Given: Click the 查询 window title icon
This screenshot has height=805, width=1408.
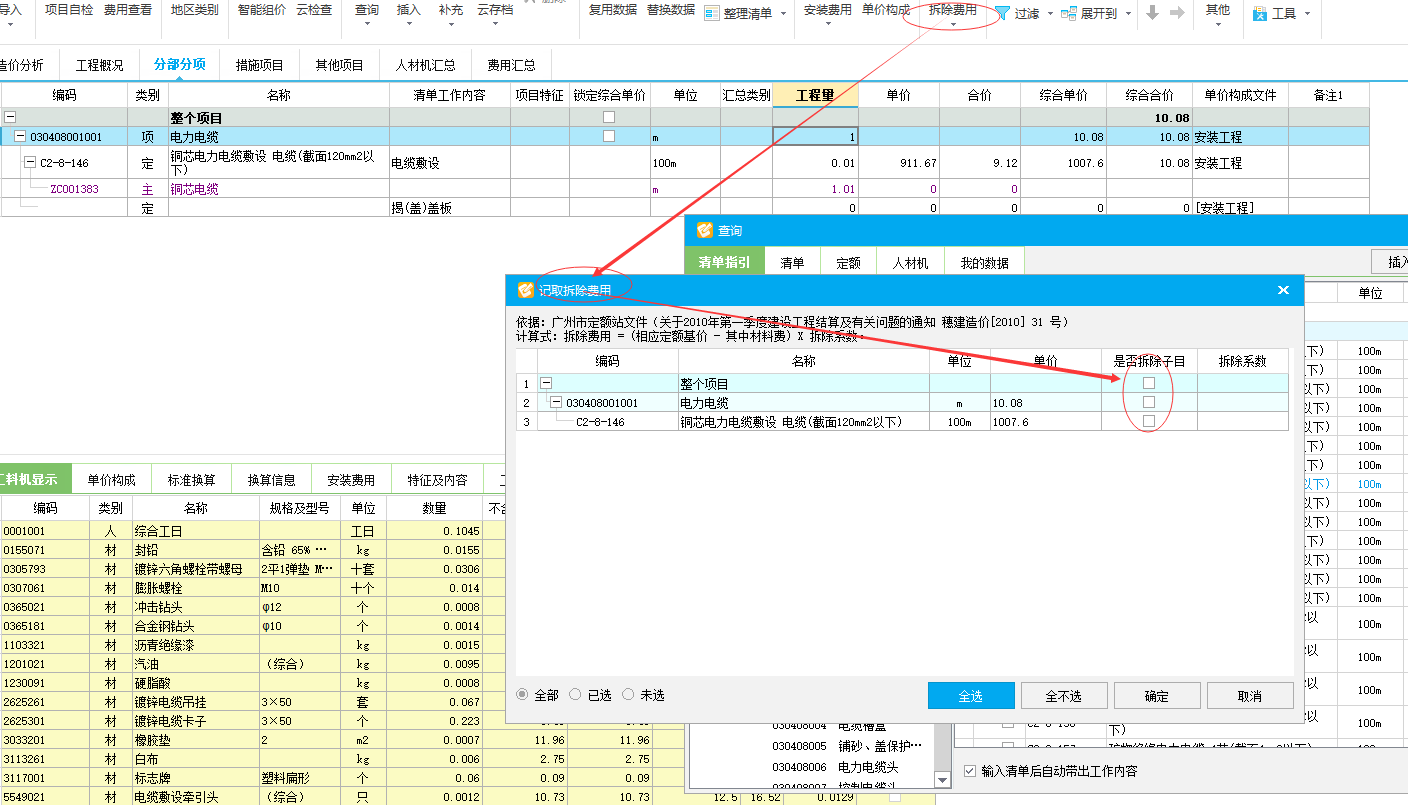Looking at the screenshot, I should (x=705, y=230).
